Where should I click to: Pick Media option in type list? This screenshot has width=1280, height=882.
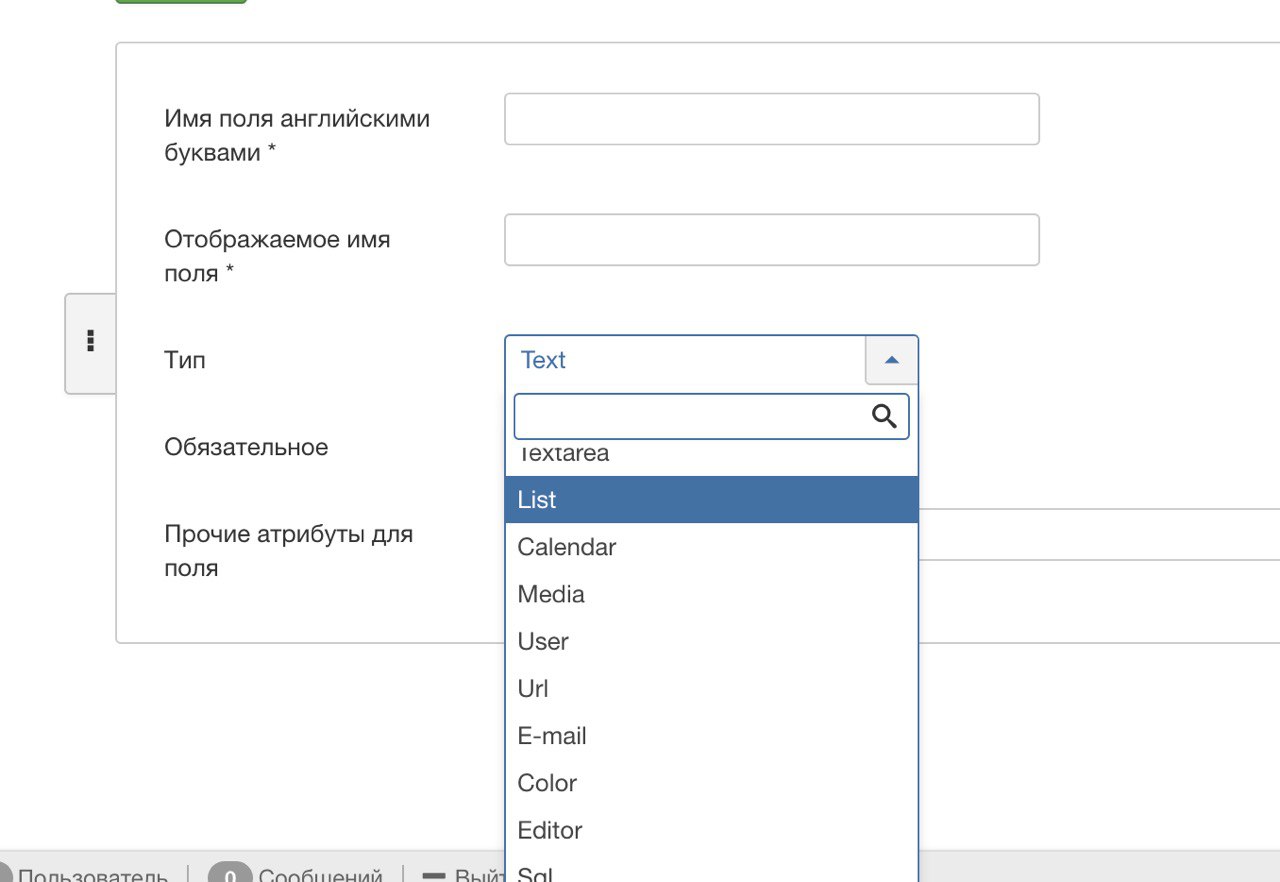(x=711, y=594)
